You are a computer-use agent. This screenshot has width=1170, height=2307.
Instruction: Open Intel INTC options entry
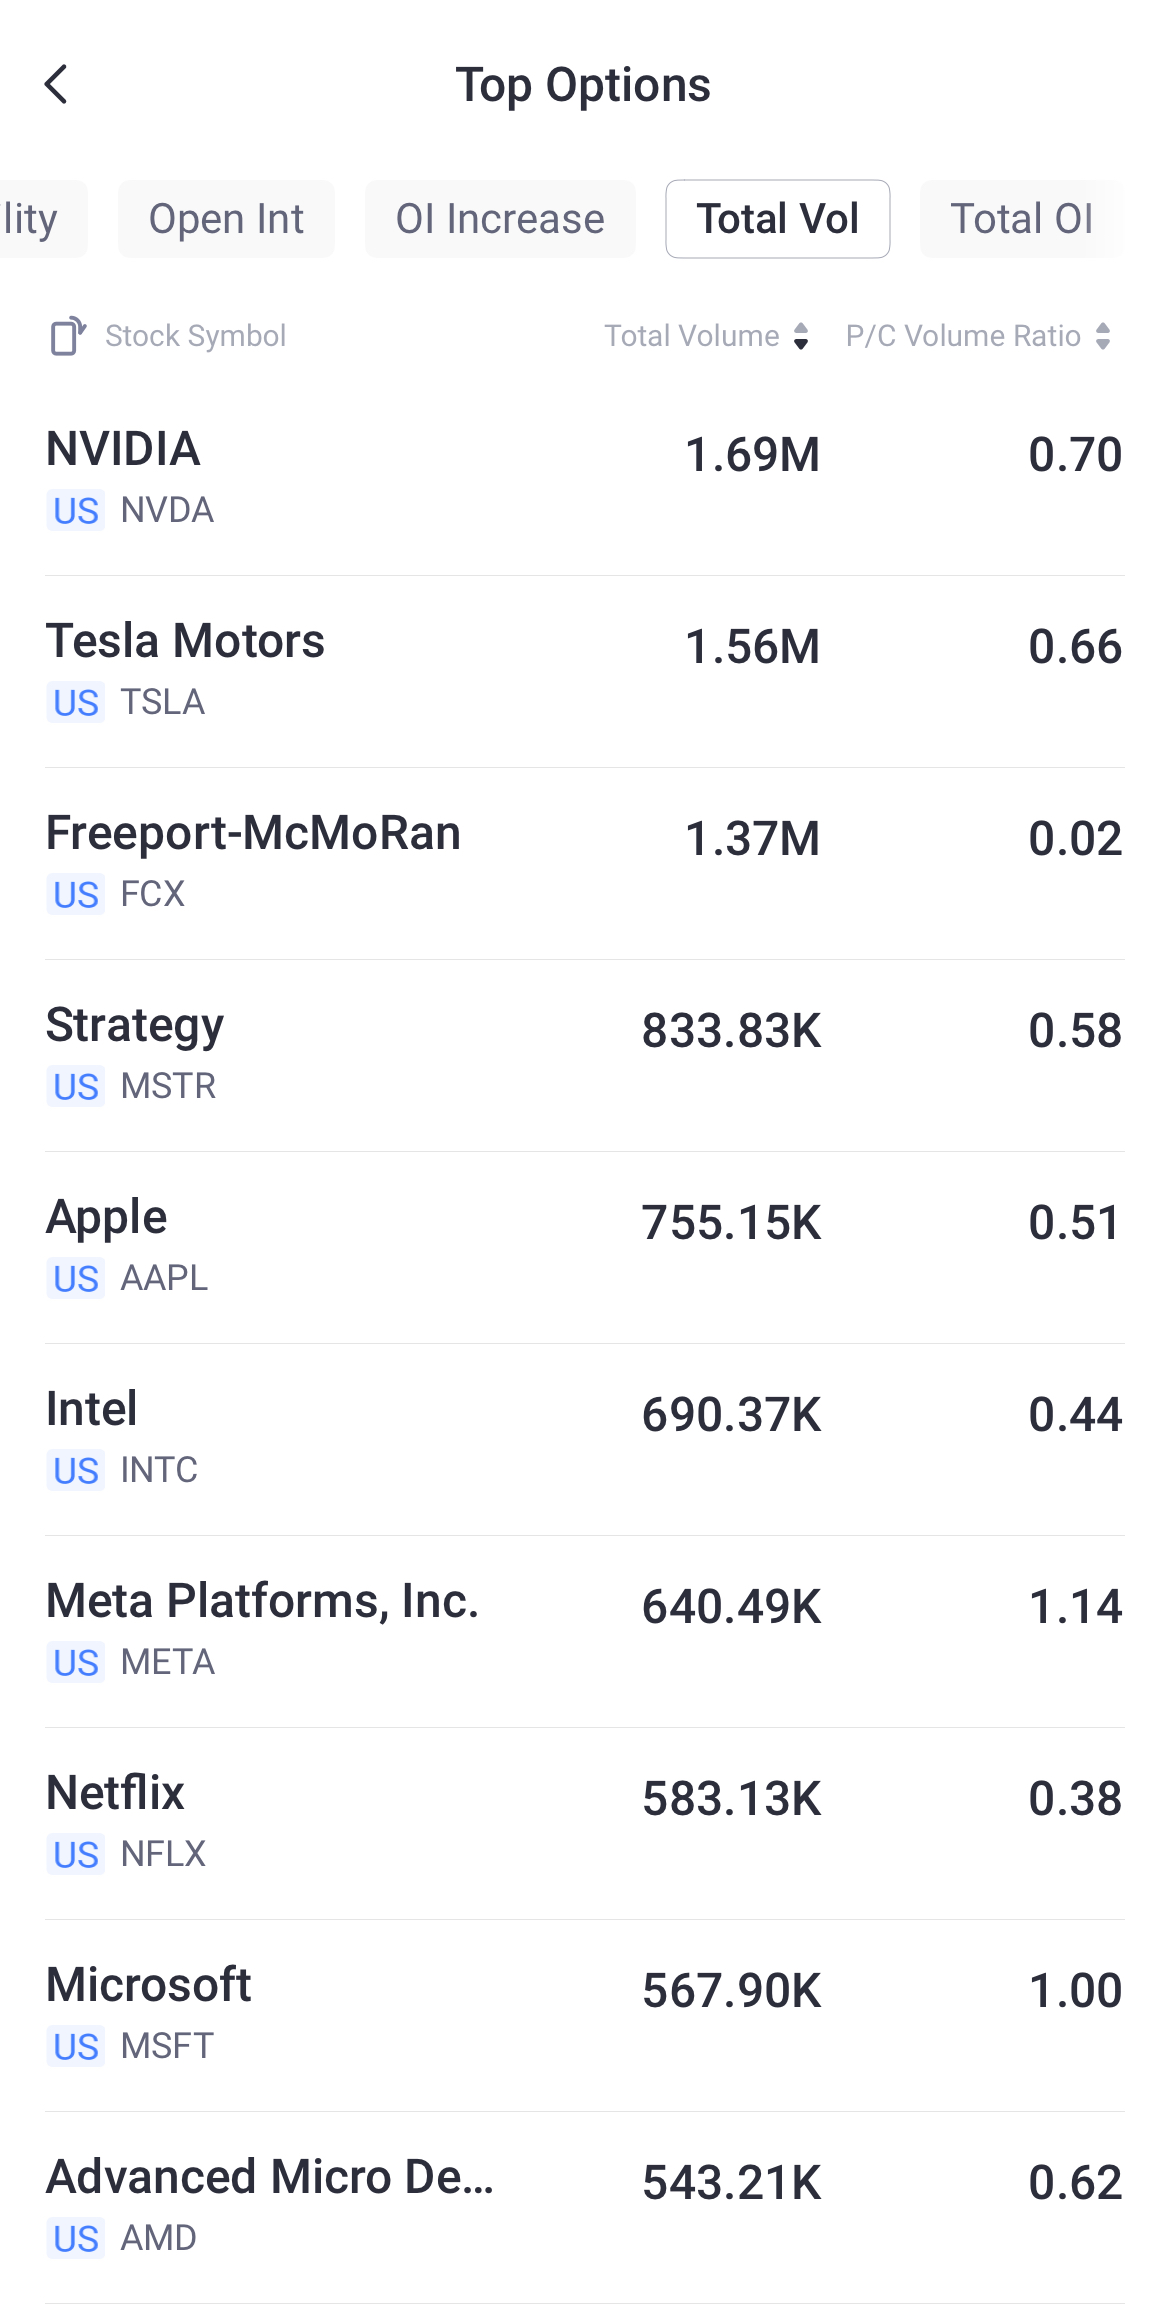point(585,1438)
